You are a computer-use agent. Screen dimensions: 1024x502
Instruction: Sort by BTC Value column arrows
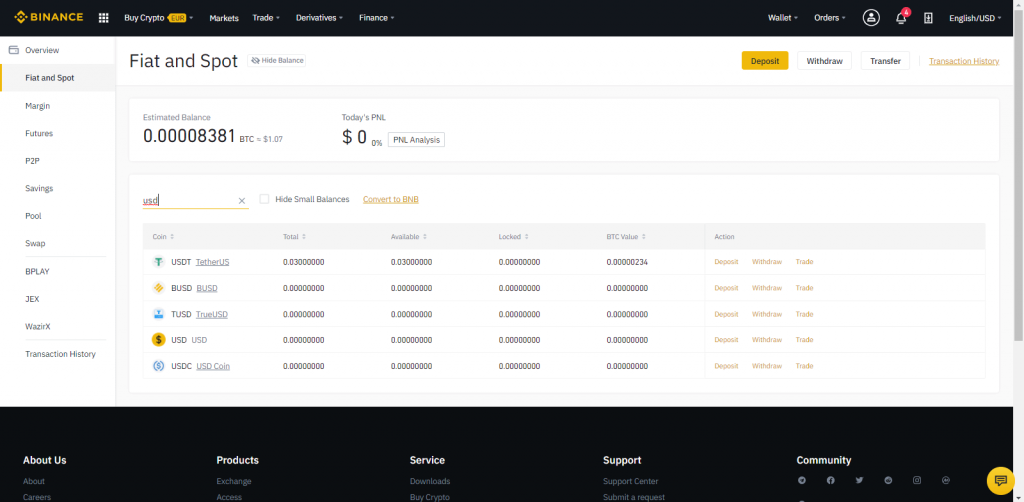click(x=644, y=237)
